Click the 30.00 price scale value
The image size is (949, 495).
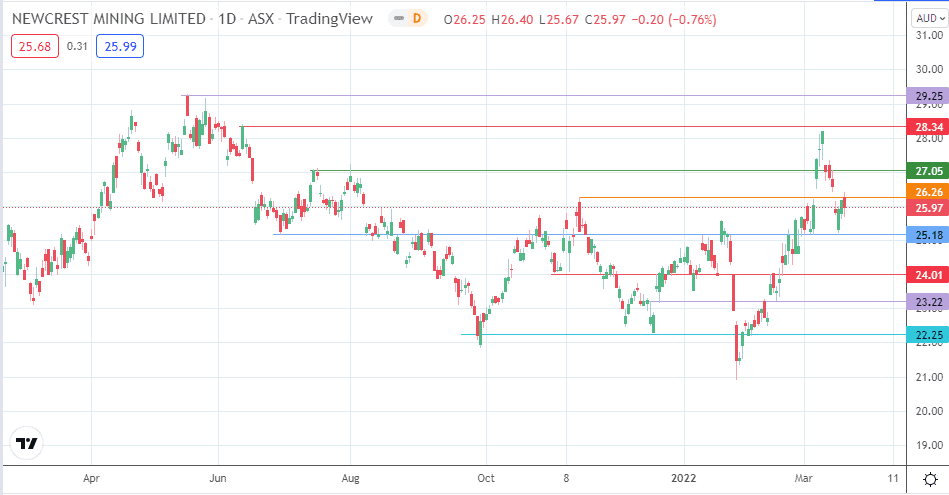pyautogui.click(x=929, y=70)
